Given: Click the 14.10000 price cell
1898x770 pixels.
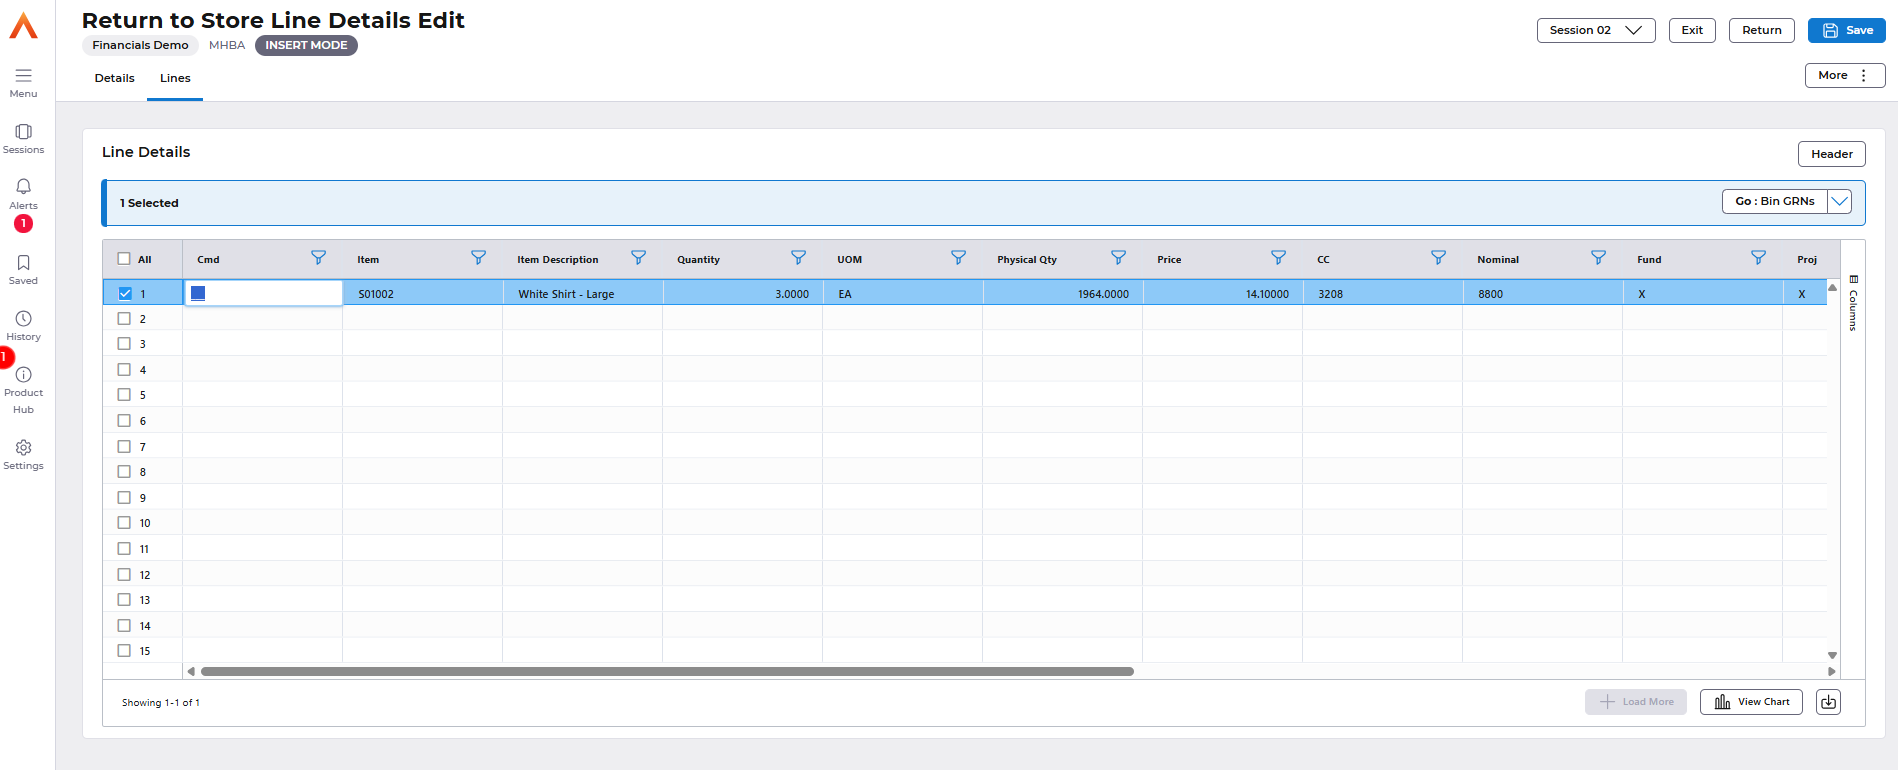Looking at the screenshot, I should pyautogui.click(x=1223, y=294).
